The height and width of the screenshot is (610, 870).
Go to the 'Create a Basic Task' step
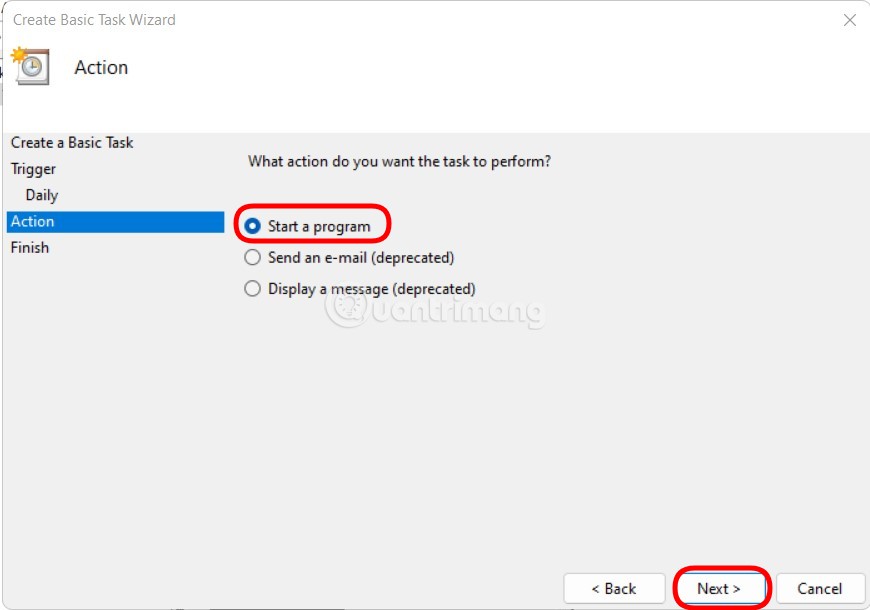pyautogui.click(x=72, y=143)
